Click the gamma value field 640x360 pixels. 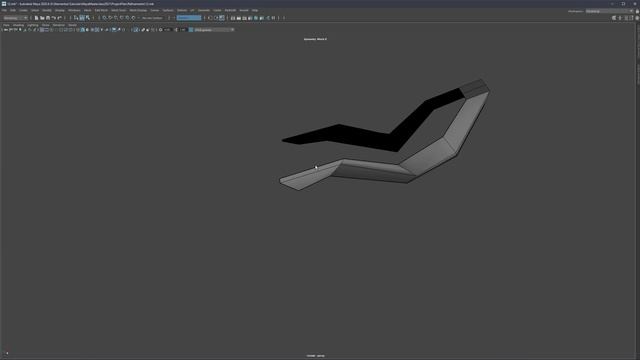(x=183, y=30)
